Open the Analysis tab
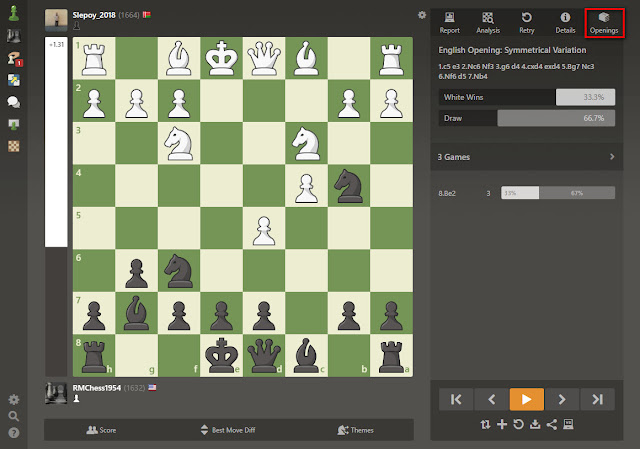 488,23
